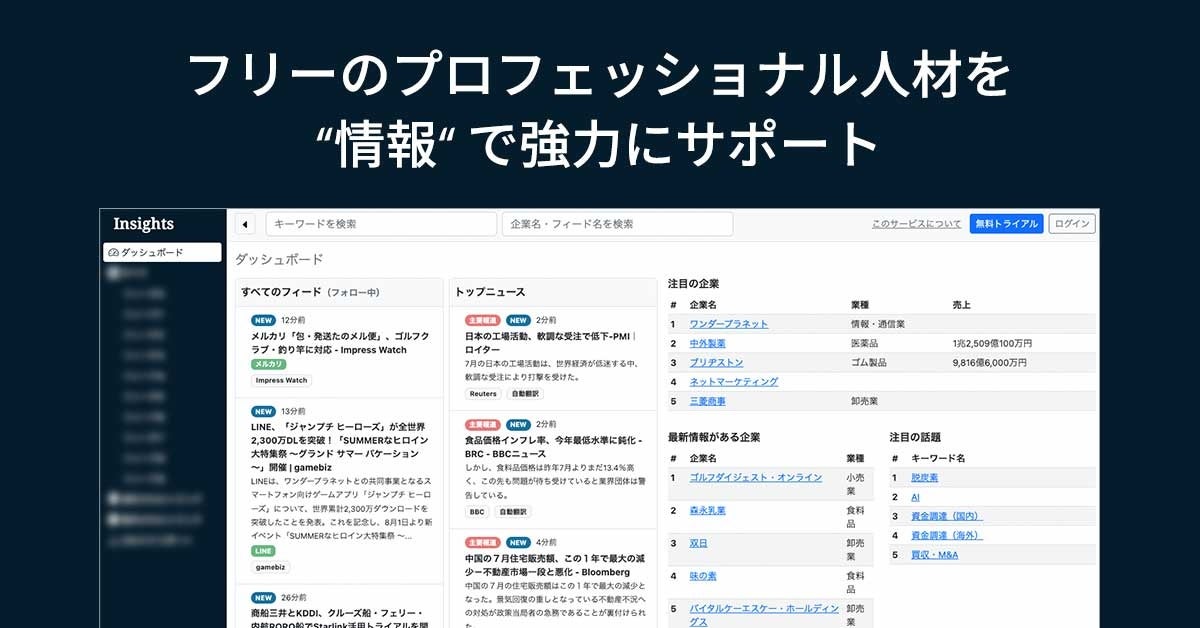Click the トップニュース panel heading

click(490, 292)
